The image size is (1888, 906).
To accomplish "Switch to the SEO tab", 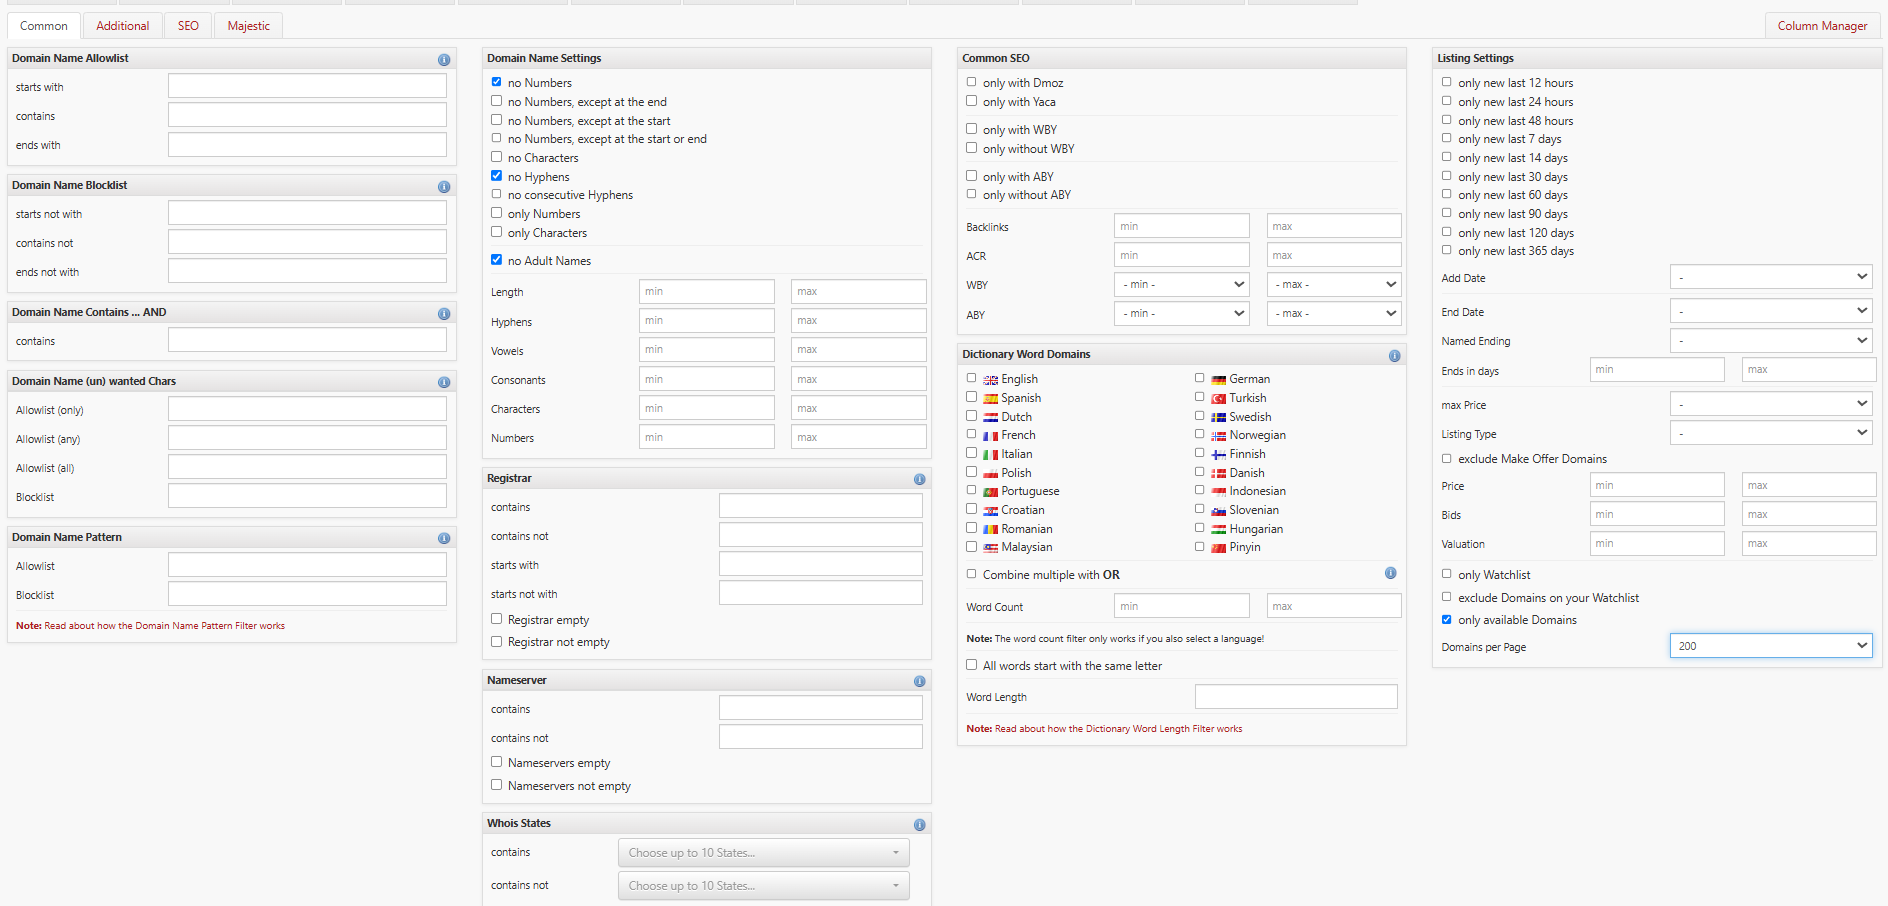I will point(188,26).
